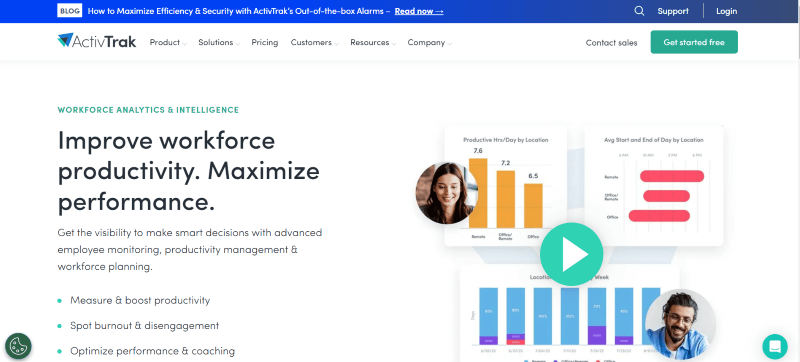Click the Login link

[x=726, y=11]
